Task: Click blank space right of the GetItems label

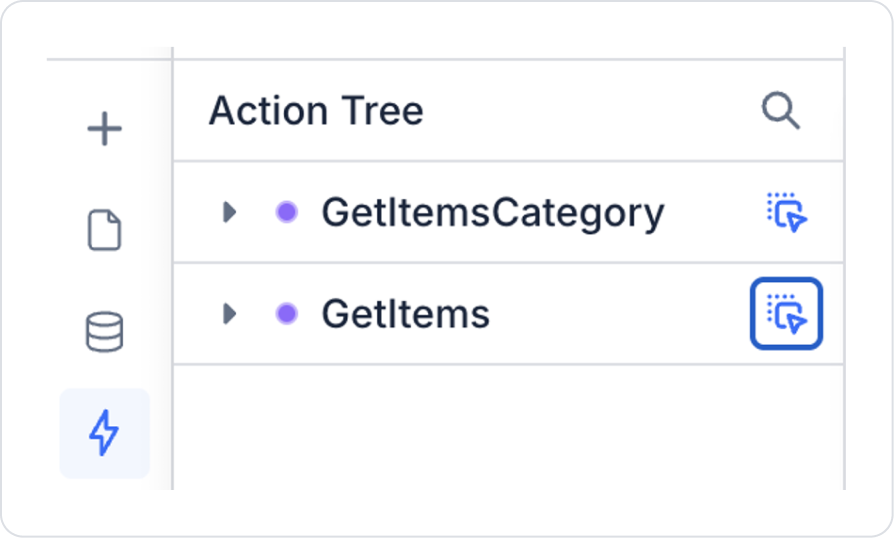Action: [620, 314]
